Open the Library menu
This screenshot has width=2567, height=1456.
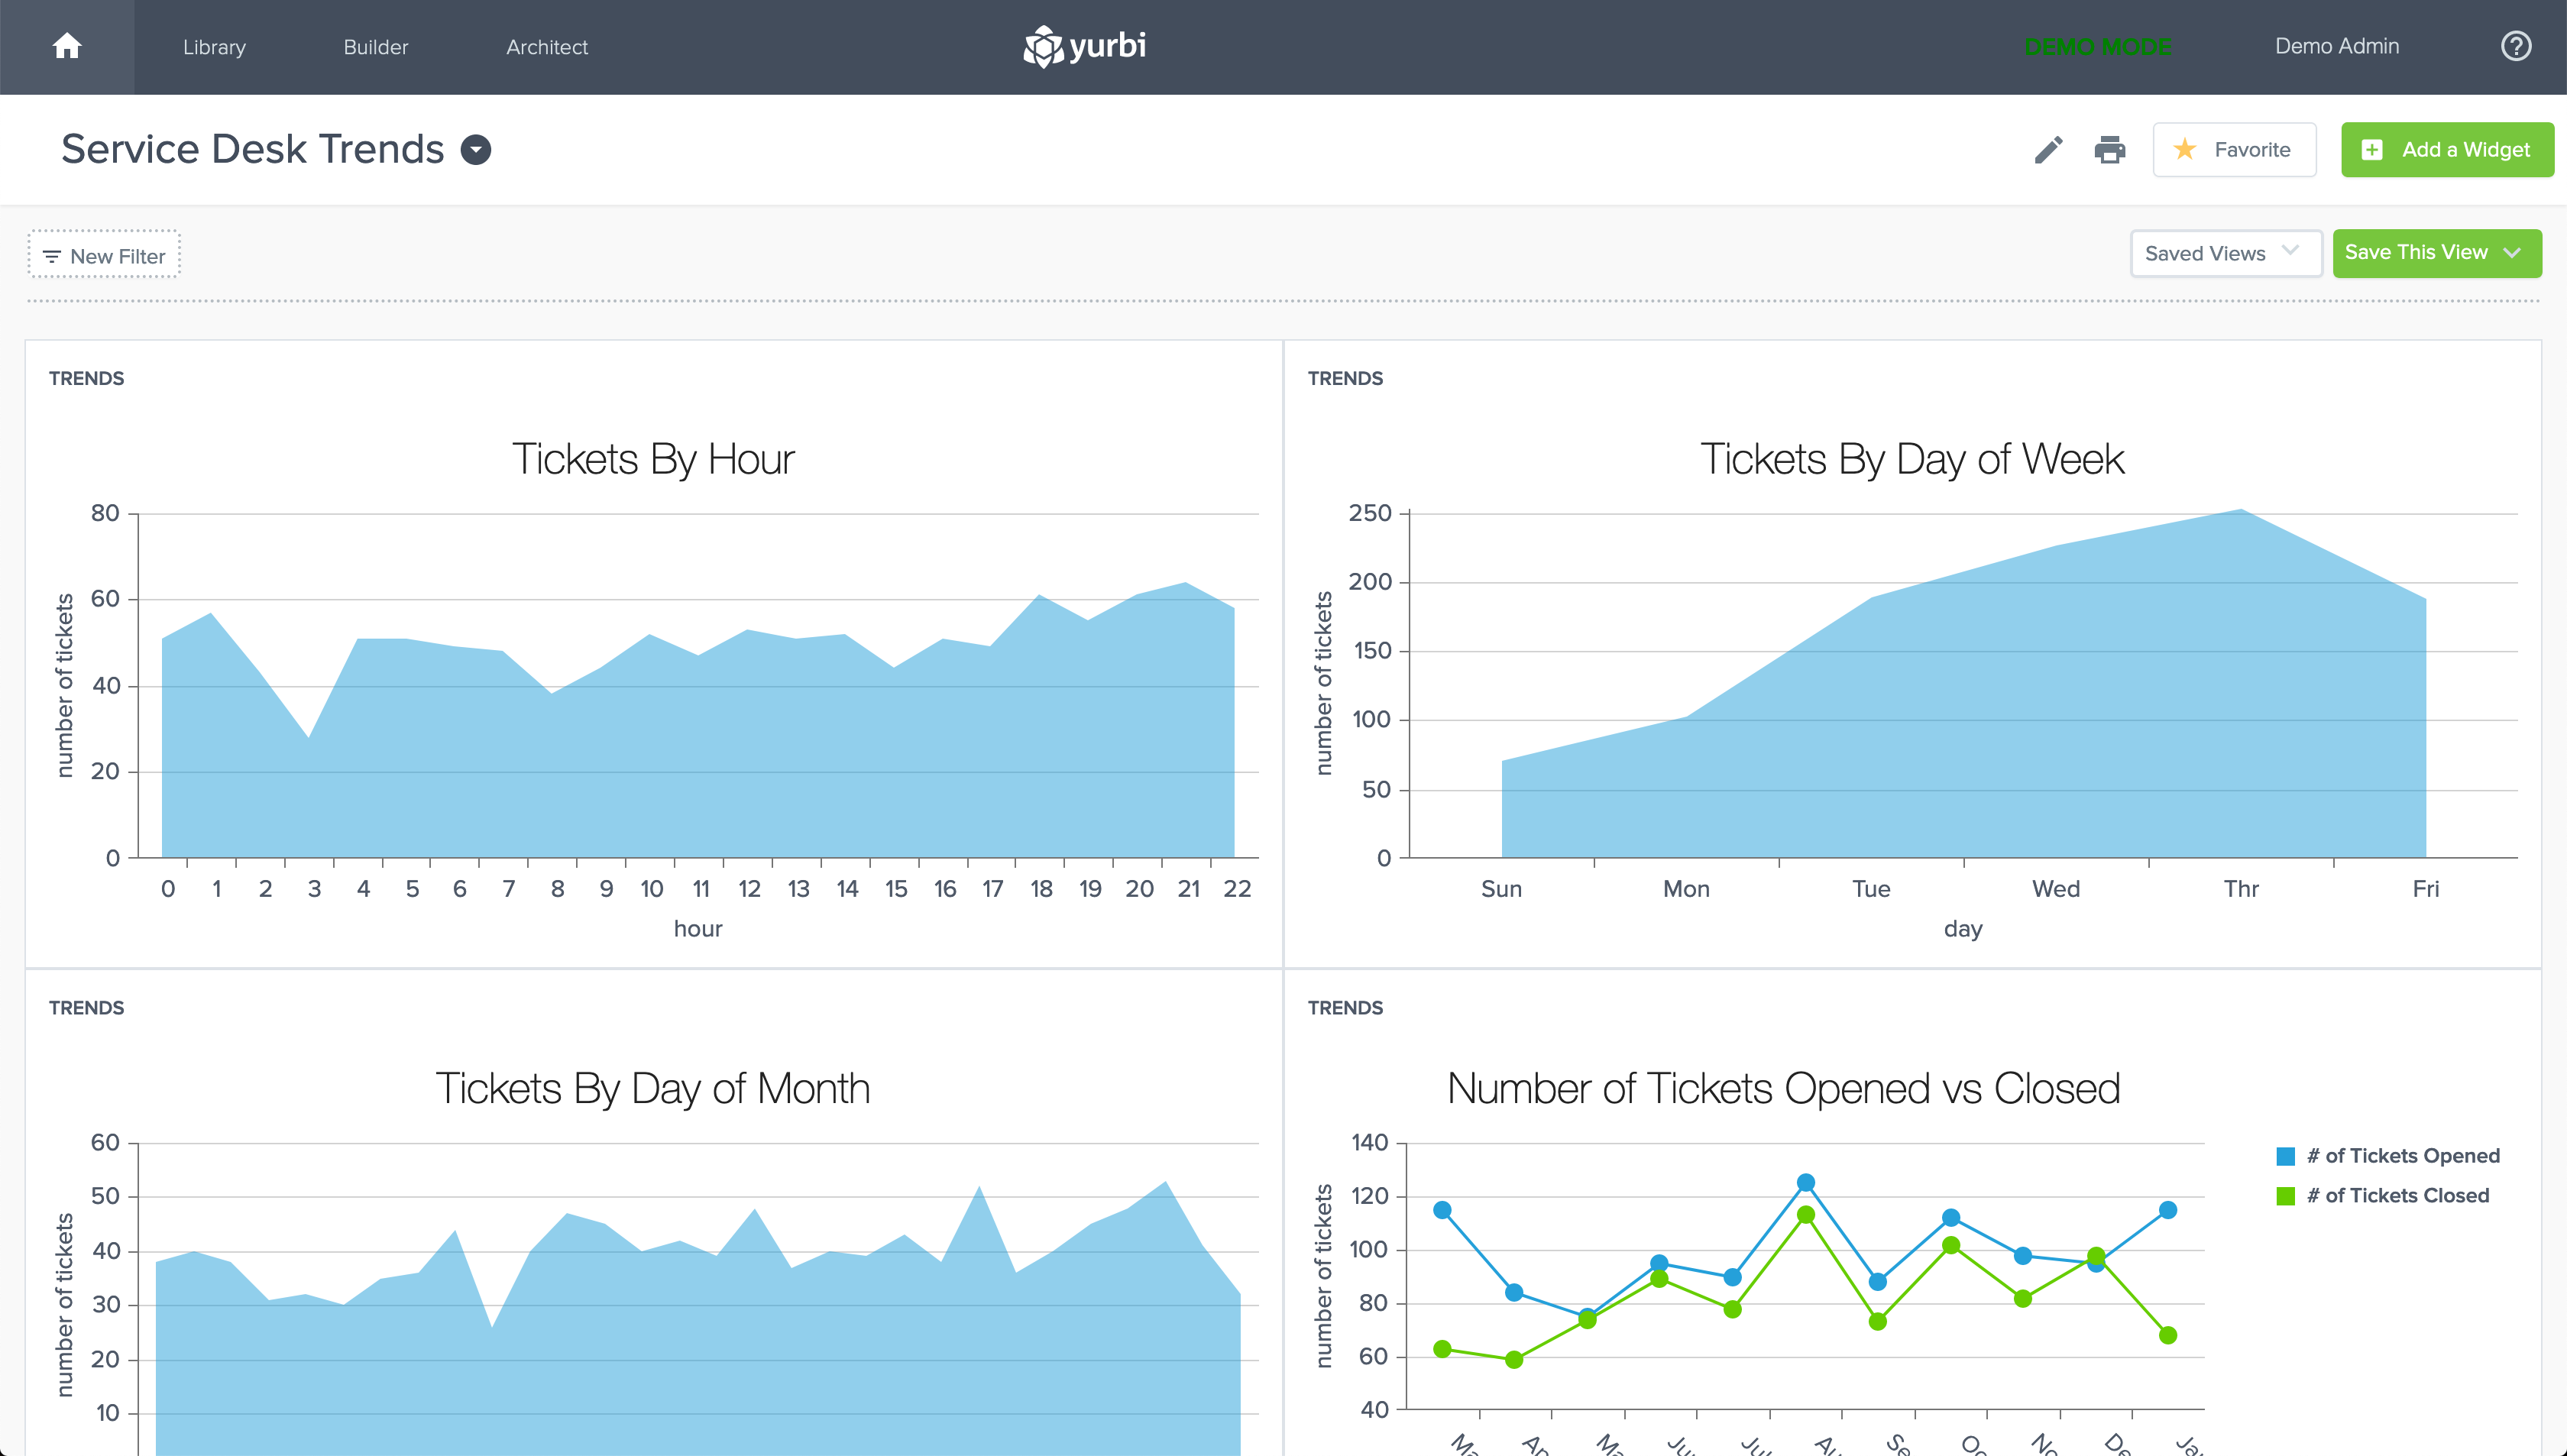[214, 47]
